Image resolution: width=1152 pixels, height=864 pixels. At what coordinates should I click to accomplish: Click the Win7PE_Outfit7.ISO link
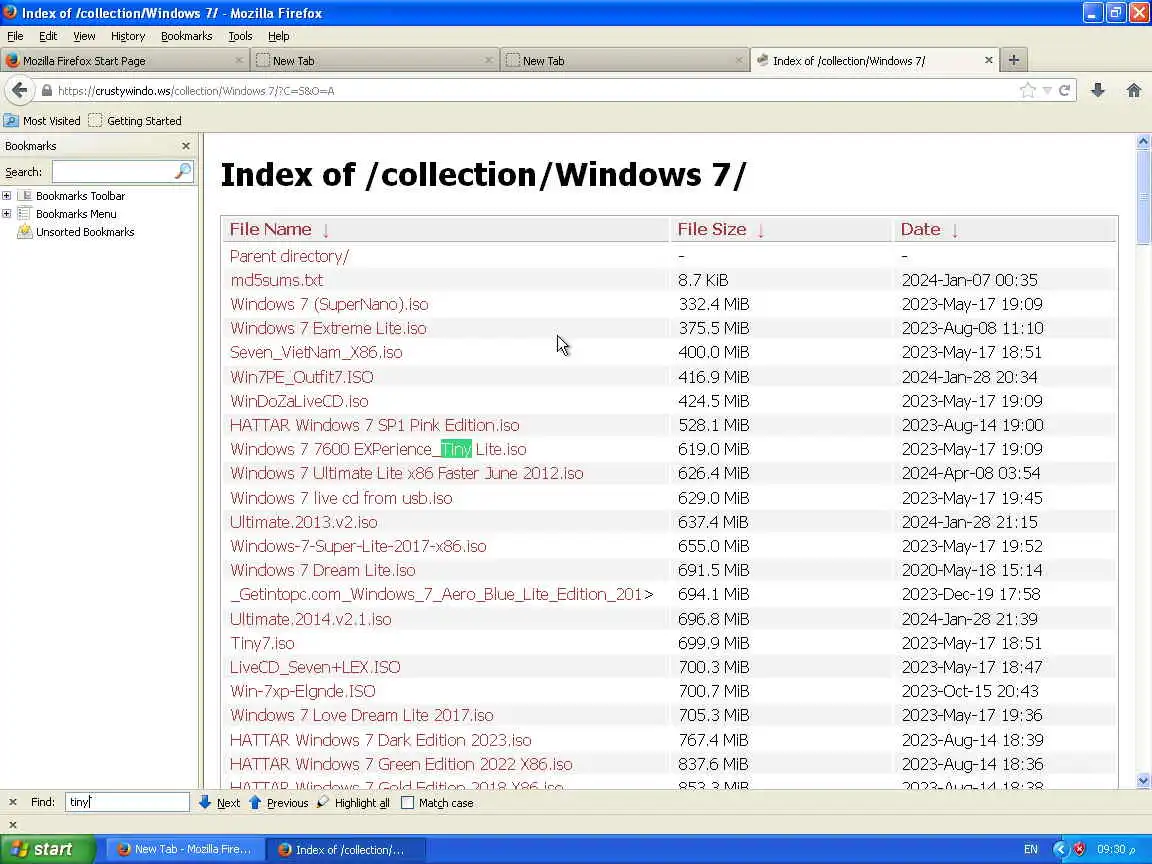pyautogui.click(x=302, y=377)
